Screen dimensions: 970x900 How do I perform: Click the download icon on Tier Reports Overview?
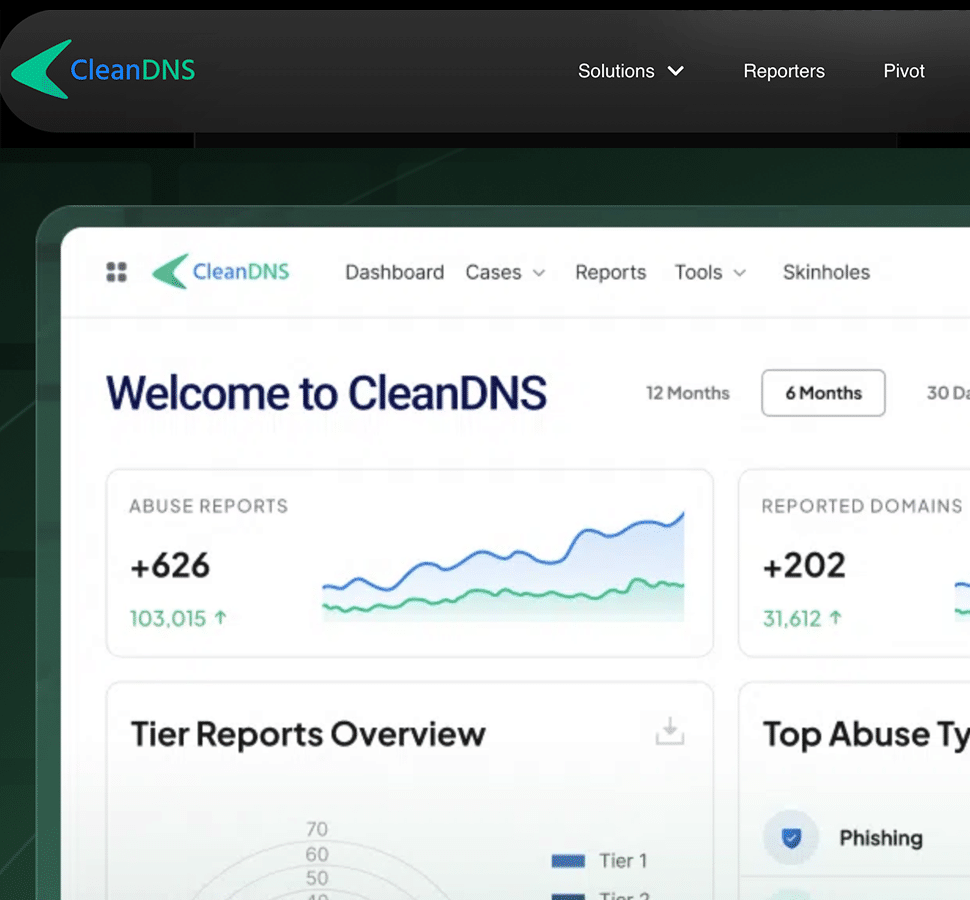[670, 732]
